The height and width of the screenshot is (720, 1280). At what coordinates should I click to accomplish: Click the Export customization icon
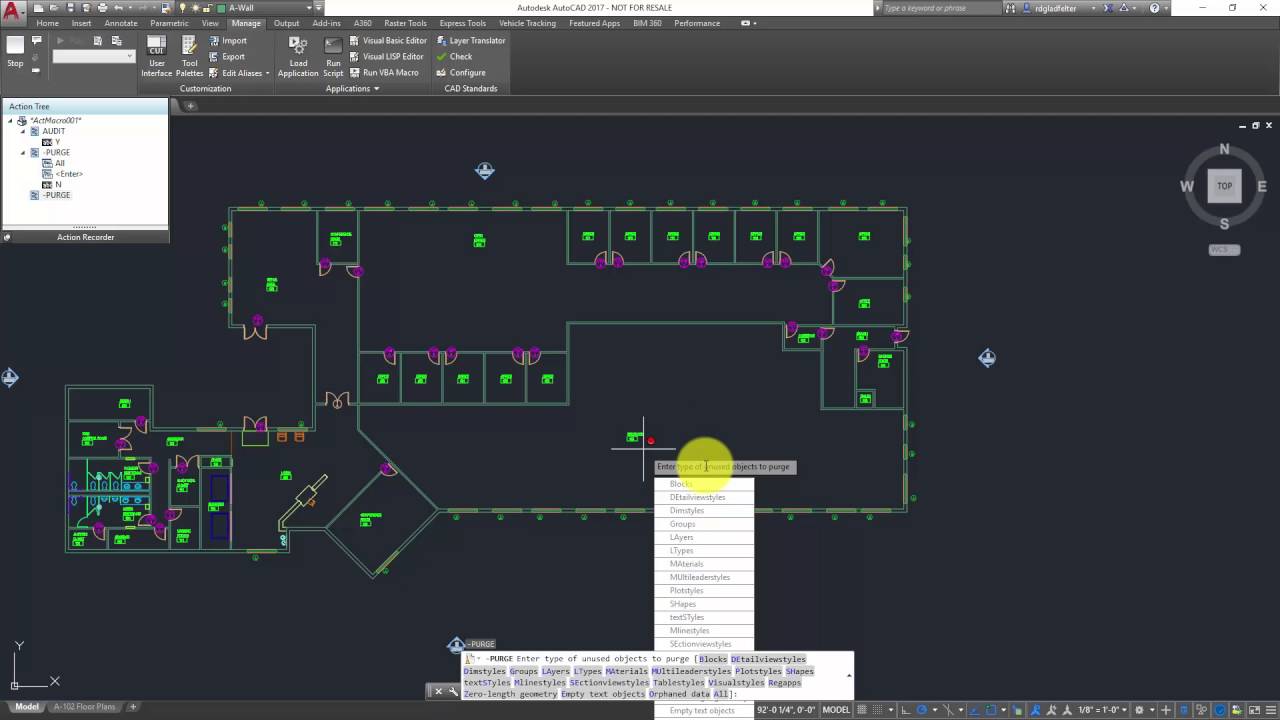215,57
